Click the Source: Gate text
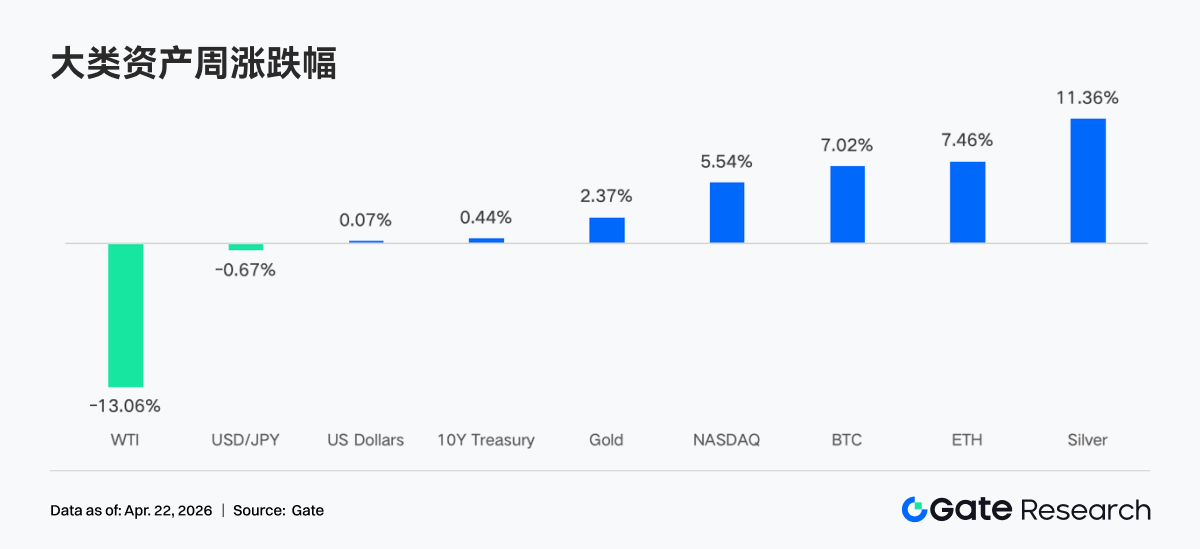Screen dimensions: 1200x549 tap(278, 511)
